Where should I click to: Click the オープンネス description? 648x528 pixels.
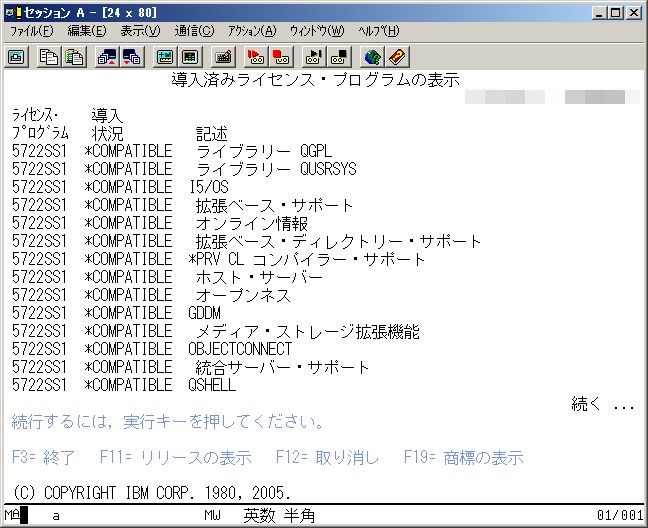(243, 295)
